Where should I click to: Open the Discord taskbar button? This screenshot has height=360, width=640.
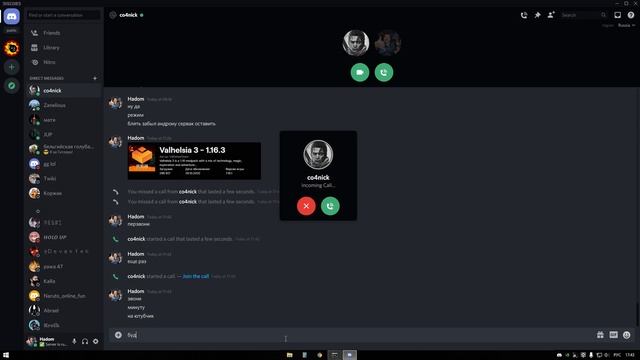(x=349, y=355)
